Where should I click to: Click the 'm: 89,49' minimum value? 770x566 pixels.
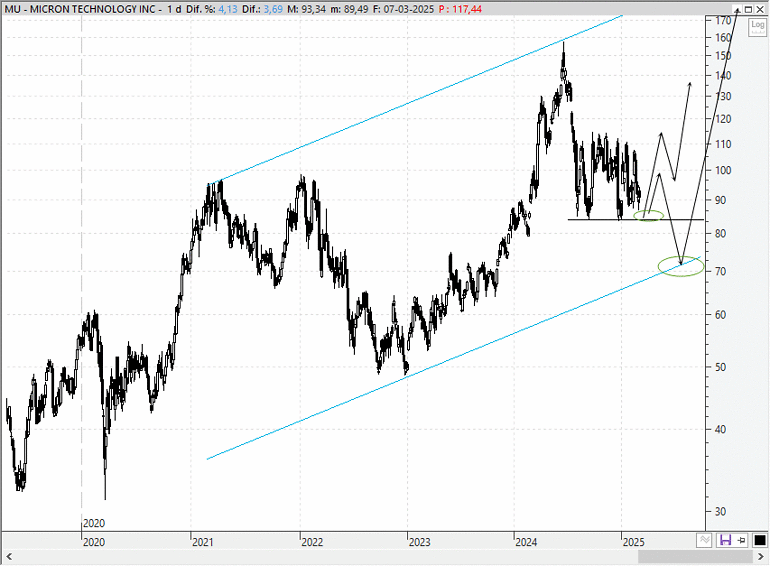pos(349,9)
